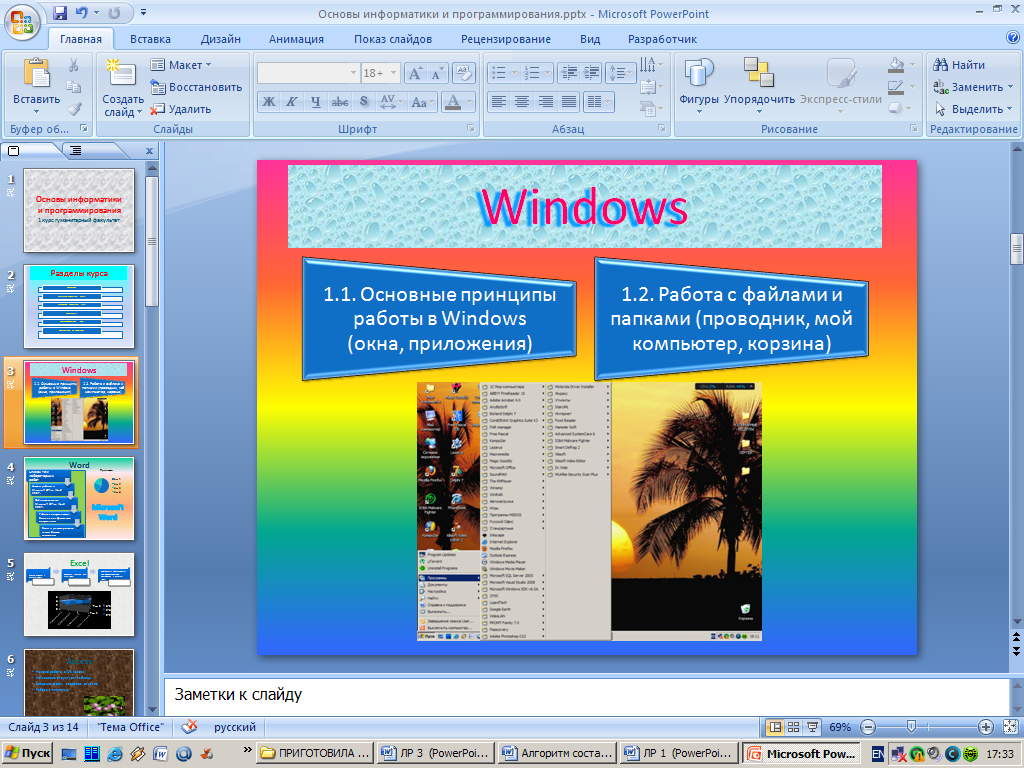Undo last action in quick access toolbar
Image resolution: width=1024 pixels, height=768 pixels.
[x=81, y=12]
